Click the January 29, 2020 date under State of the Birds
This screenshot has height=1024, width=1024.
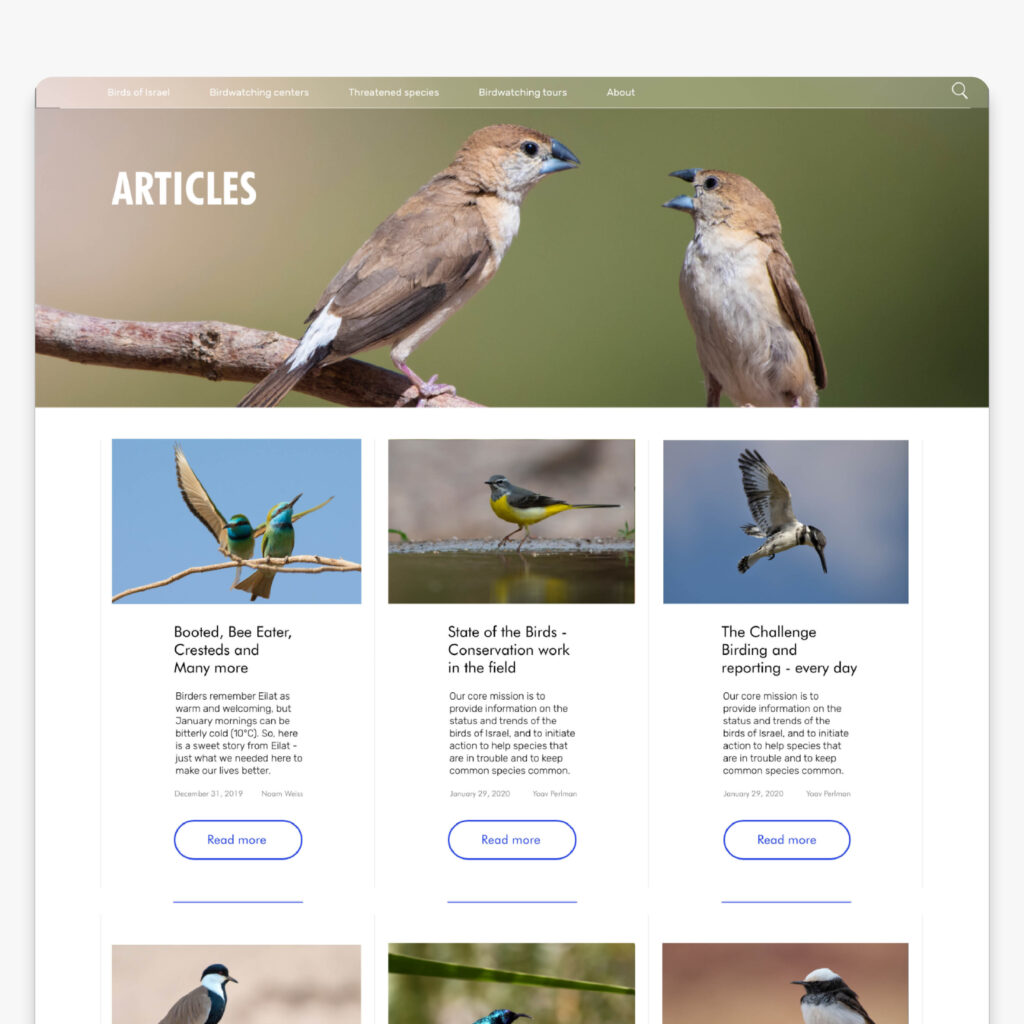[480, 793]
